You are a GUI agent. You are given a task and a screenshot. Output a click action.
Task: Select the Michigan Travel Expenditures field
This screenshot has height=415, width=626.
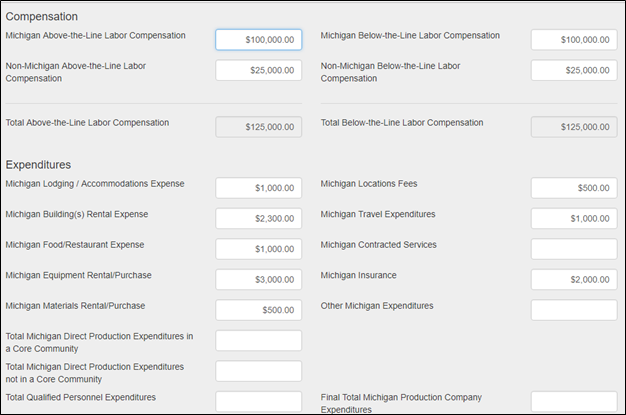(573, 218)
